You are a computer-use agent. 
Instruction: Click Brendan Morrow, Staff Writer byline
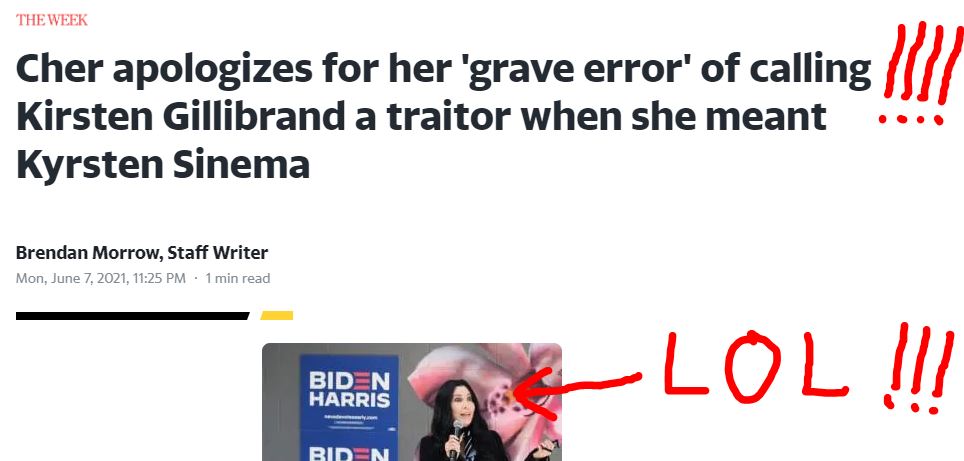tap(142, 253)
